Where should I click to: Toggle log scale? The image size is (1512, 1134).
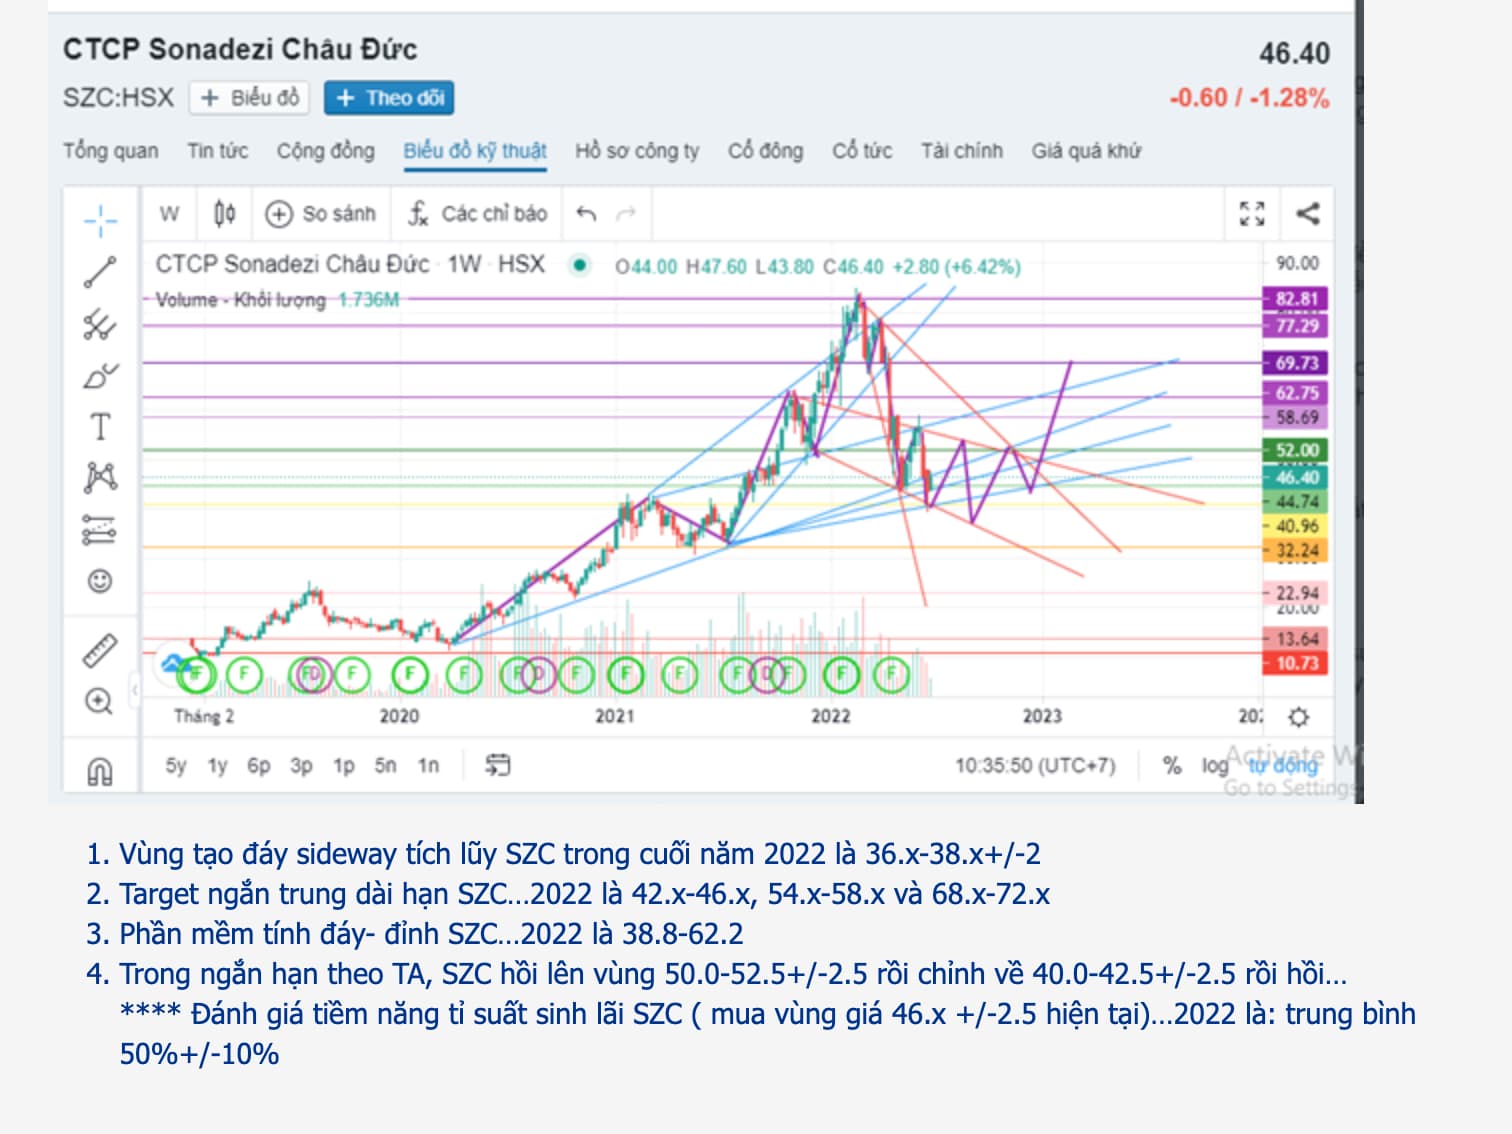click(x=1215, y=765)
